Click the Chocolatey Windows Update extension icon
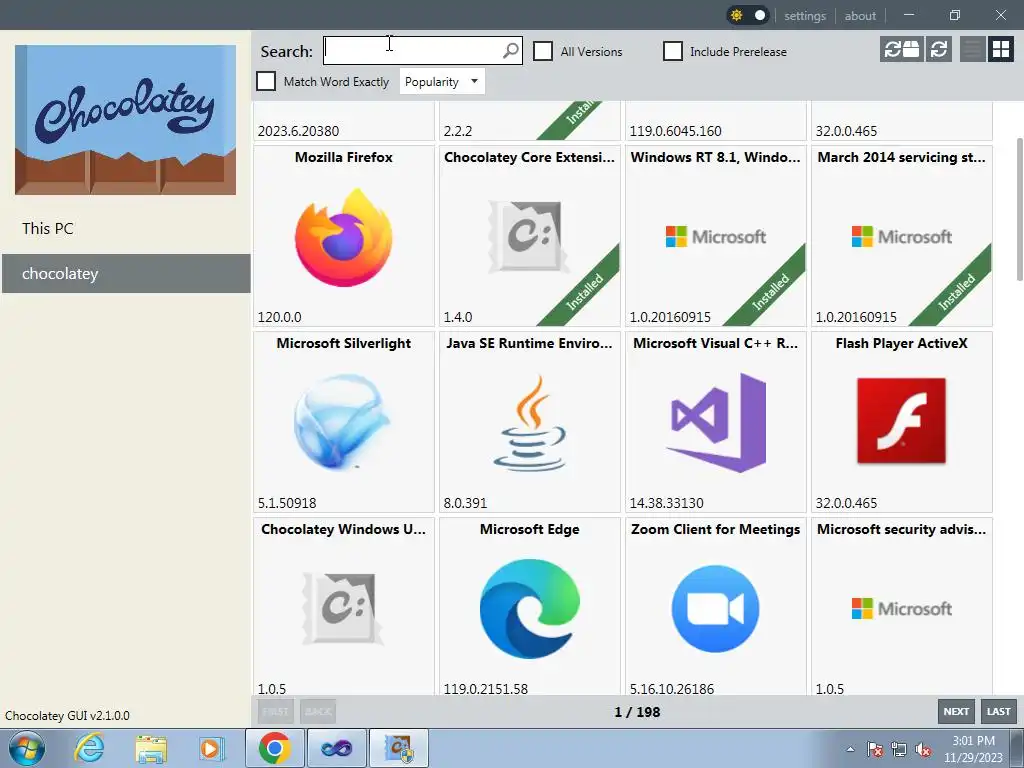Viewport: 1024px width, 768px height. click(342, 609)
